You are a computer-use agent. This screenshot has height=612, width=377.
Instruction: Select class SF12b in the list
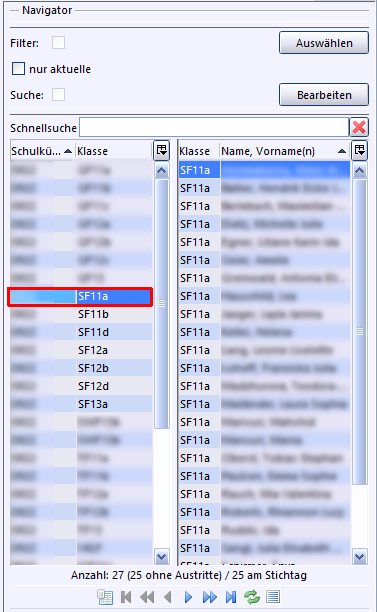click(x=81, y=368)
